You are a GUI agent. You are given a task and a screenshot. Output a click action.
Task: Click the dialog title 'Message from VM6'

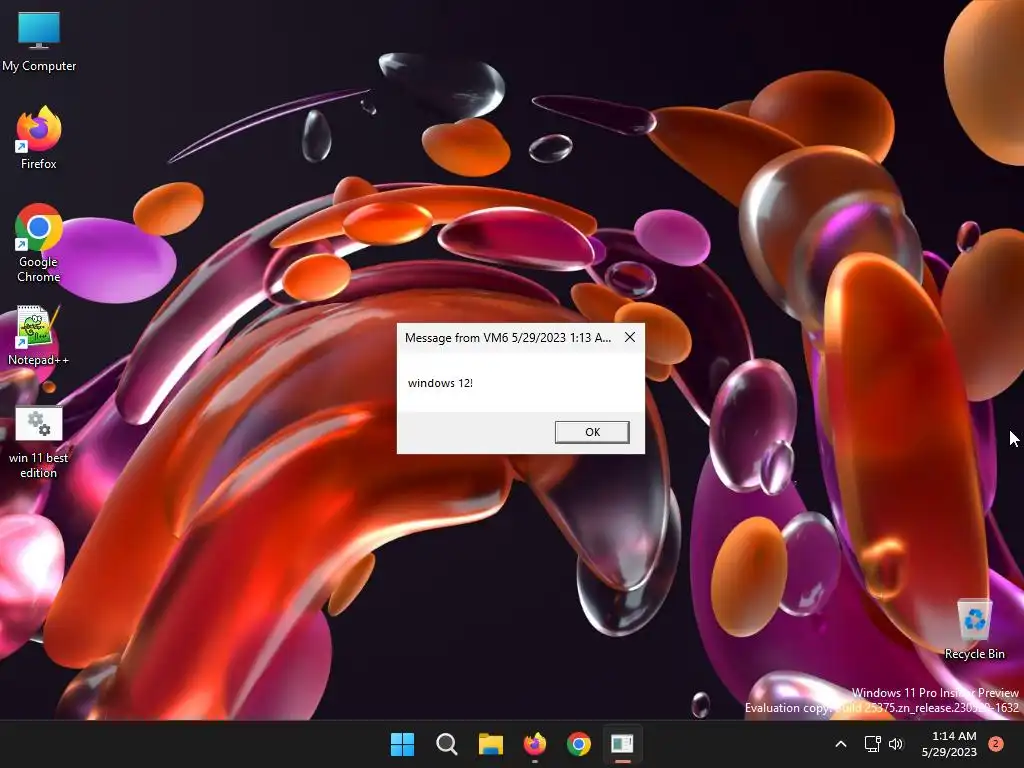coord(456,338)
